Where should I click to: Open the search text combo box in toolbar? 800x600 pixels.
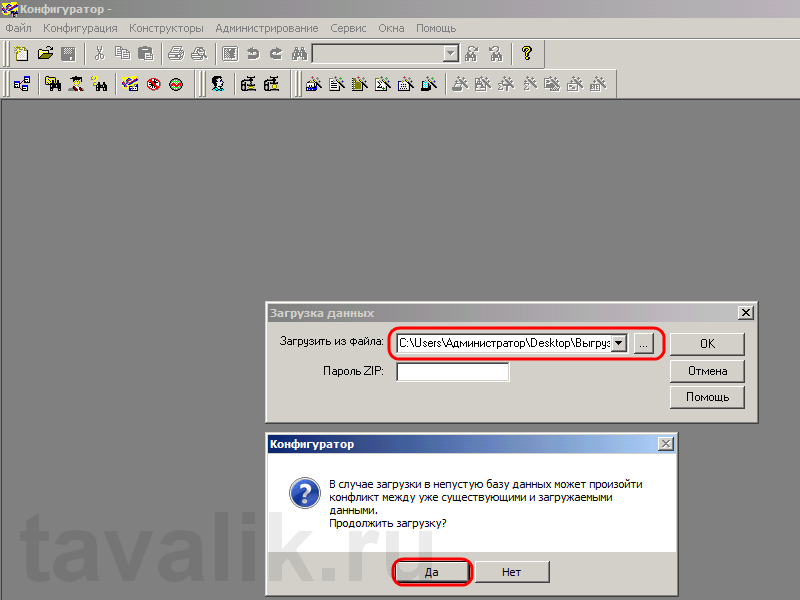click(385, 53)
